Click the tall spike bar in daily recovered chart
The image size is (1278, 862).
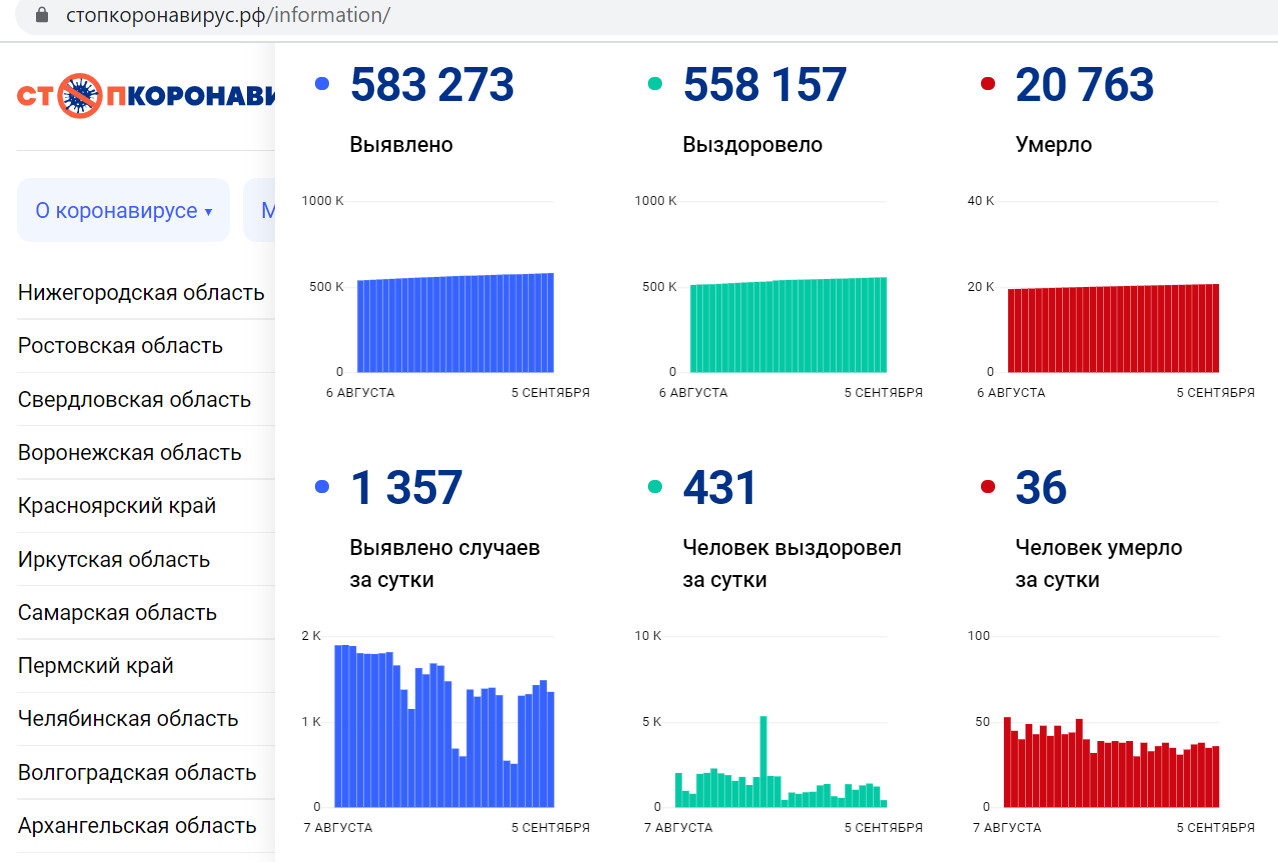(x=763, y=761)
